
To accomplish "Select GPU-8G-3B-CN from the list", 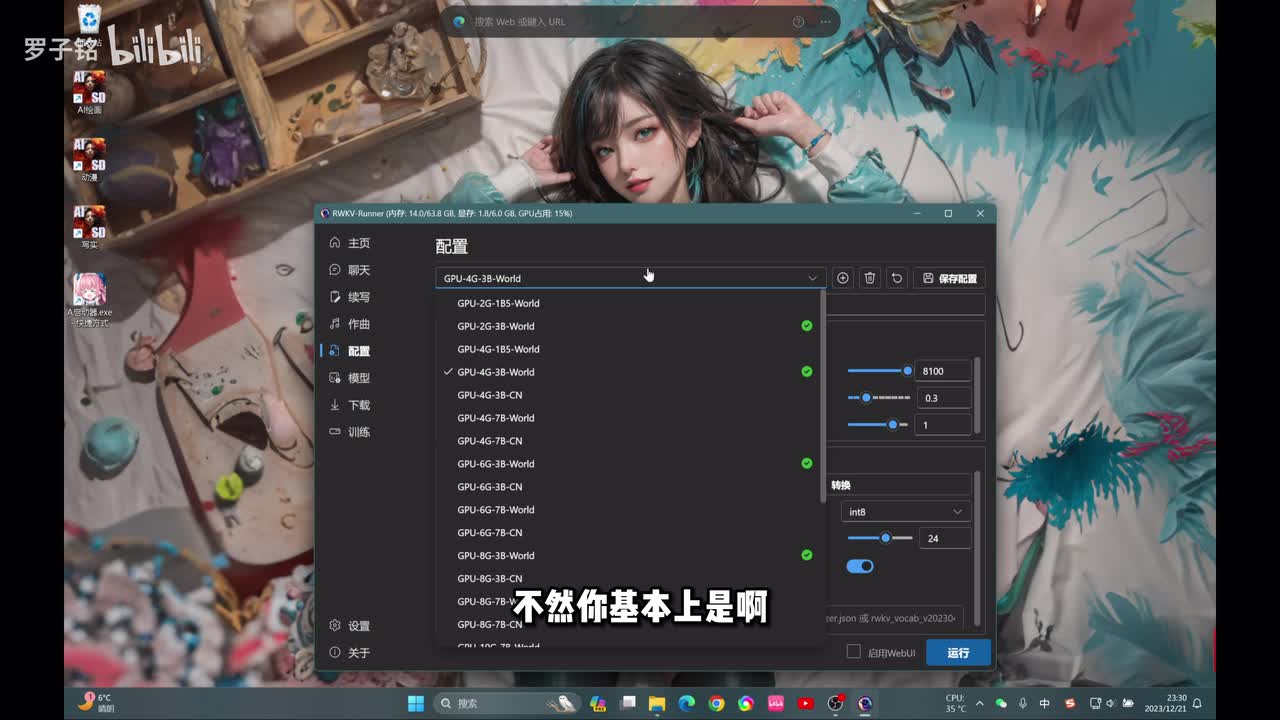I will pos(490,578).
